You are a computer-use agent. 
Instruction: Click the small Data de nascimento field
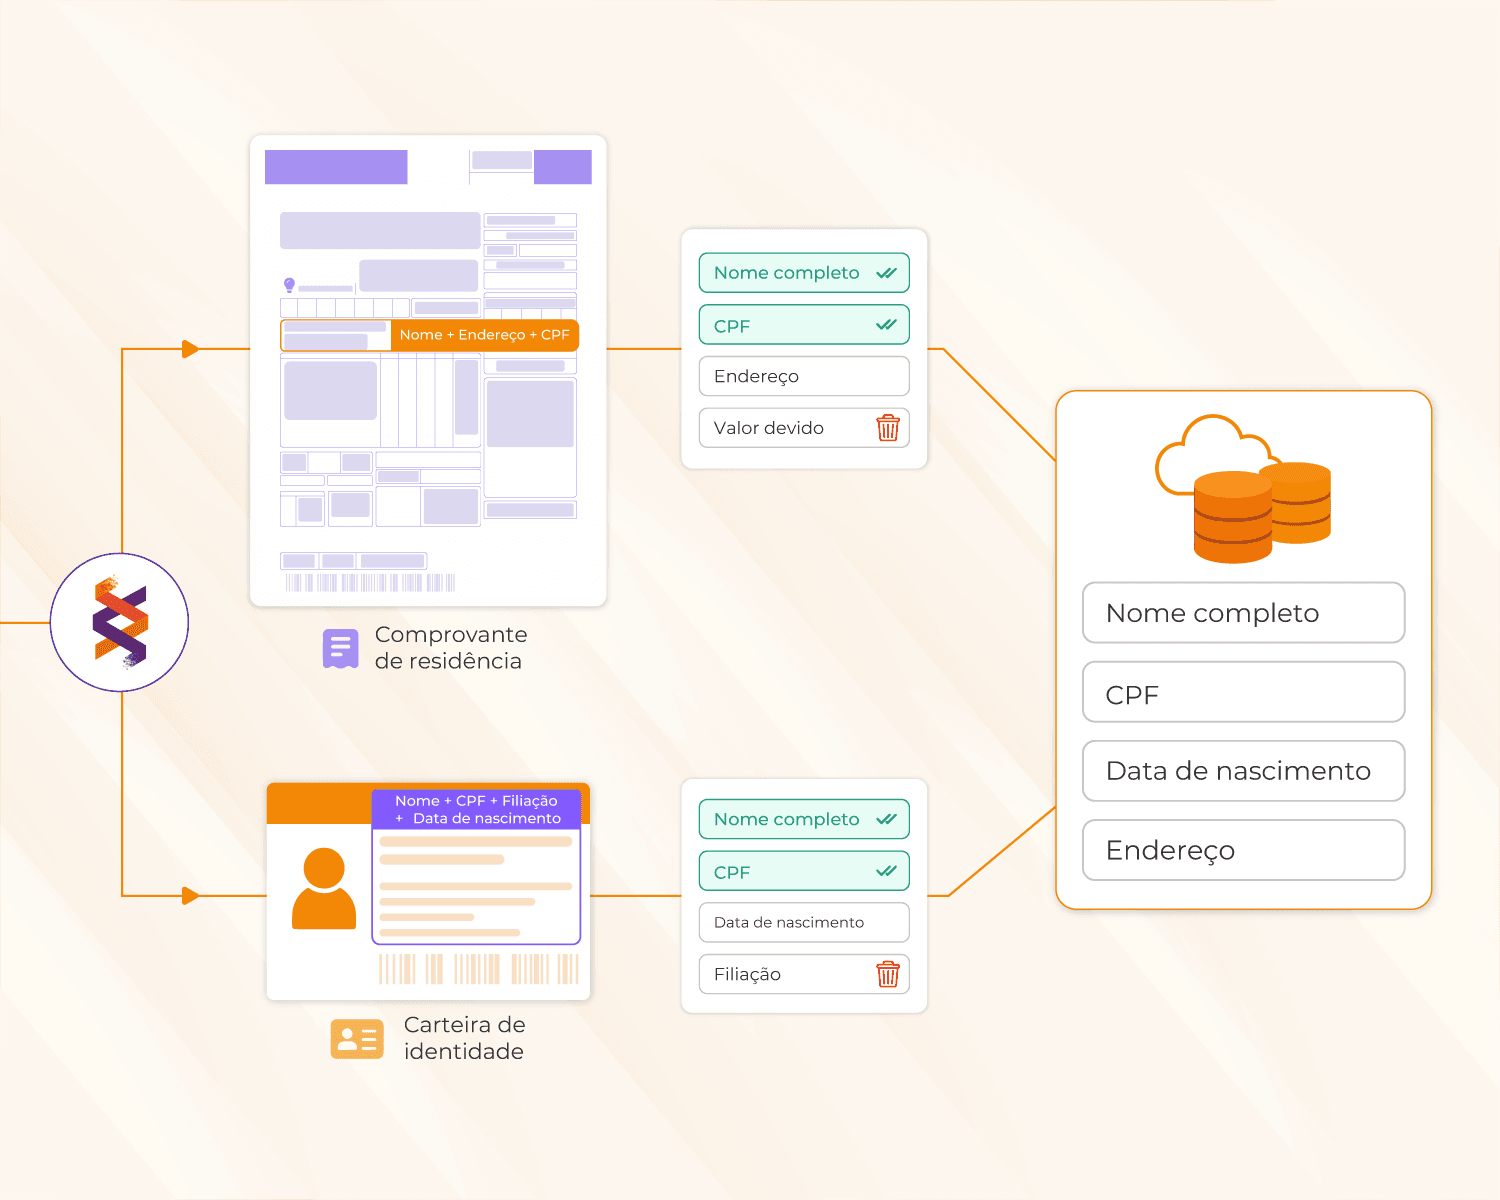(804, 922)
